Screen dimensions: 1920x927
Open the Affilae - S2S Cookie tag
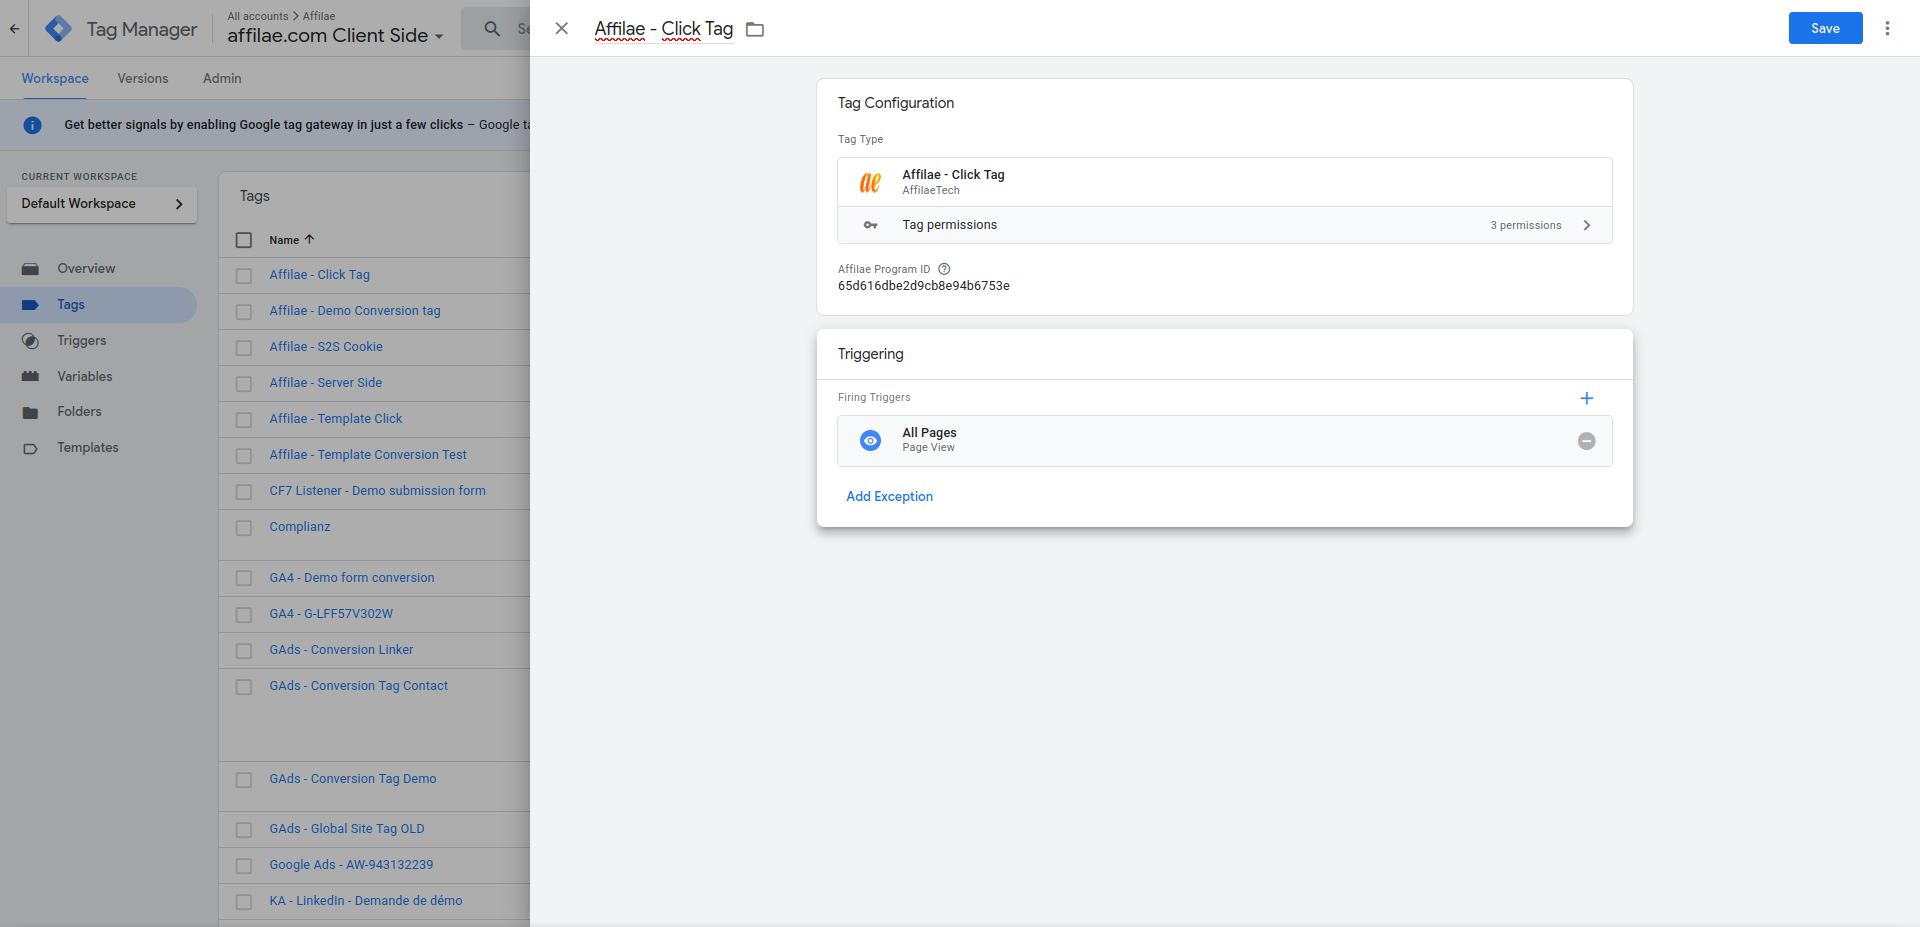pos(326,347)
